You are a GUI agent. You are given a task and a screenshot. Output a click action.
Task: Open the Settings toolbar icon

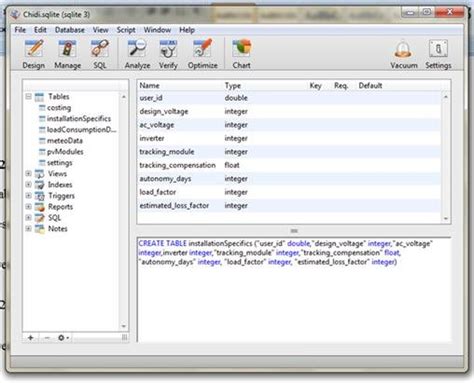(x=438, y=54)
